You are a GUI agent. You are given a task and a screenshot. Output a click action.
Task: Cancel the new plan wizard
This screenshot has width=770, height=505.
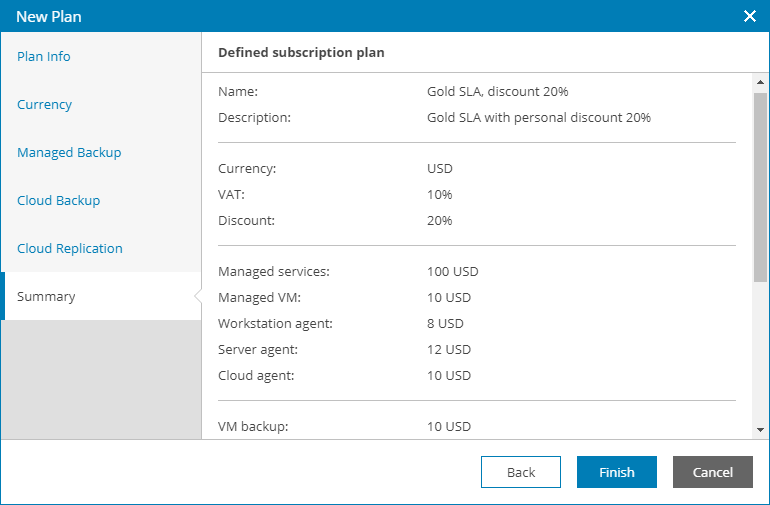coord(713,472)
